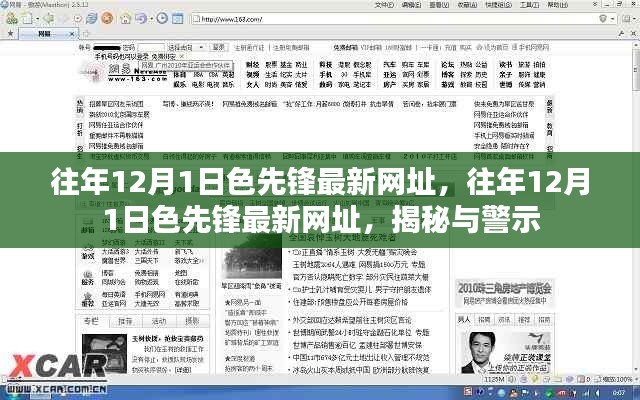Click the new tab button beside 网易 tab

[85, 34]
